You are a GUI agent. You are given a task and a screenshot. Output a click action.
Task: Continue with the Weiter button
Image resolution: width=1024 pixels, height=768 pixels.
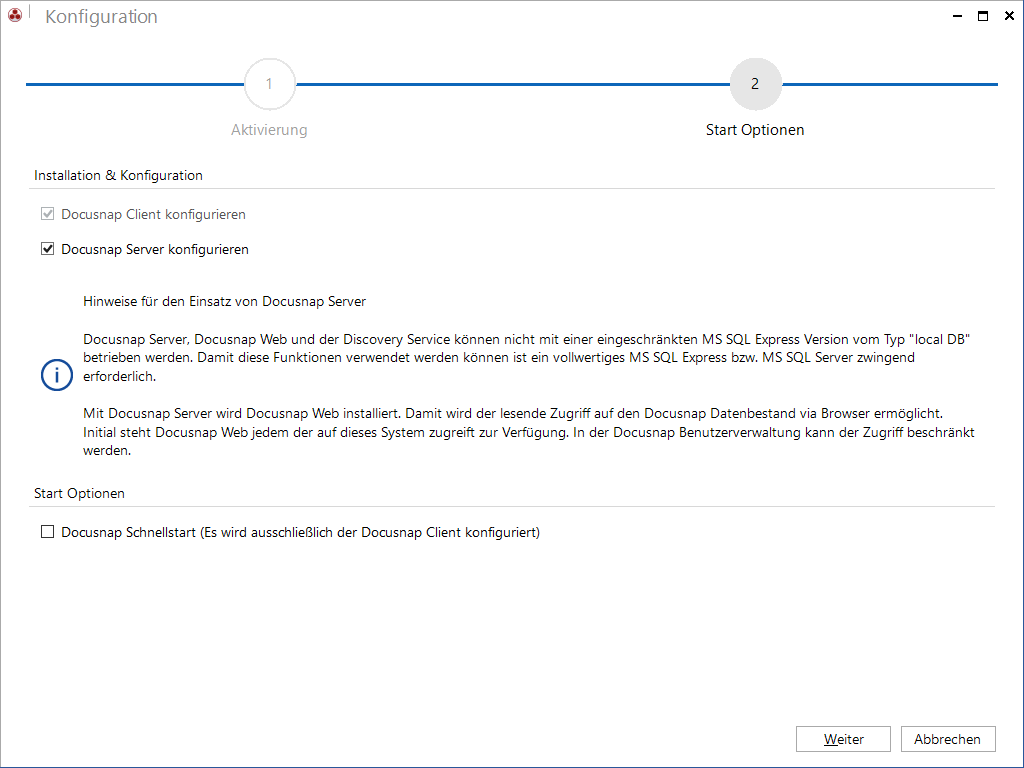pos(843,739)
